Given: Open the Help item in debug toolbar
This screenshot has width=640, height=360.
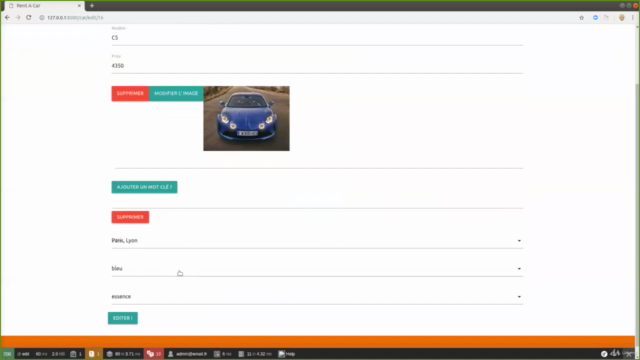Looking at the screenshot, I should click(287, 354).
